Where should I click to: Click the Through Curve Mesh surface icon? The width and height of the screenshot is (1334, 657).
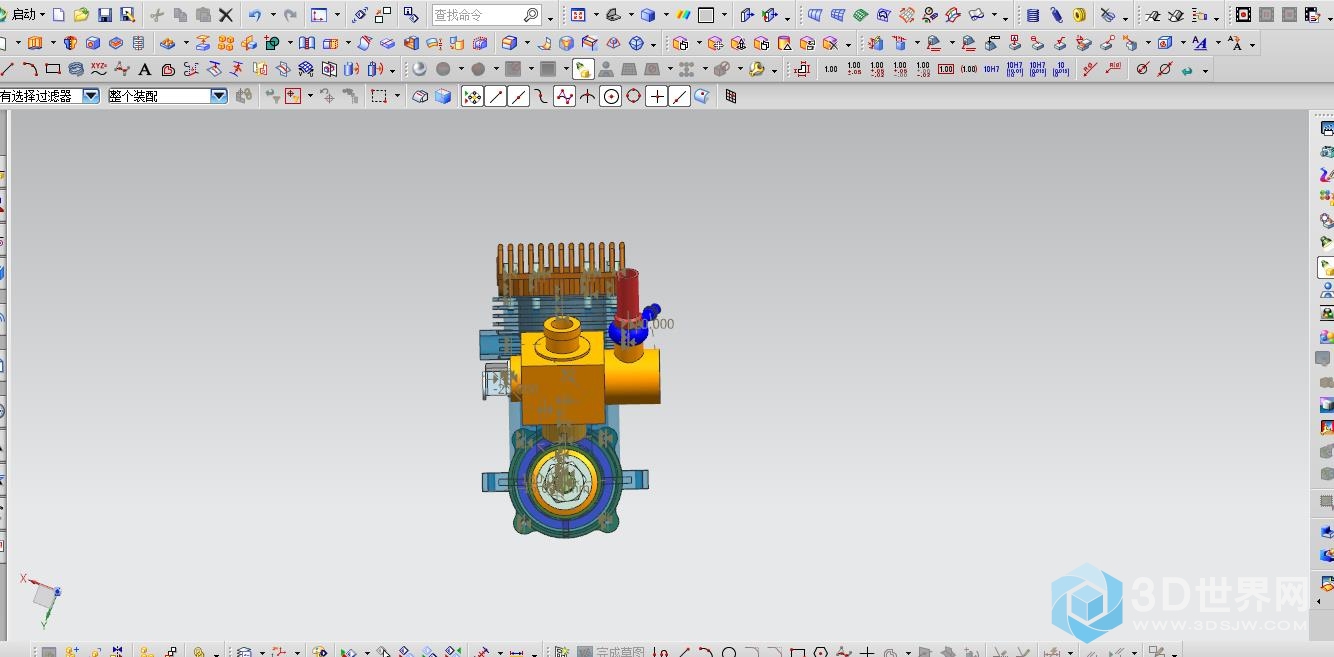(x=837, y=15)
